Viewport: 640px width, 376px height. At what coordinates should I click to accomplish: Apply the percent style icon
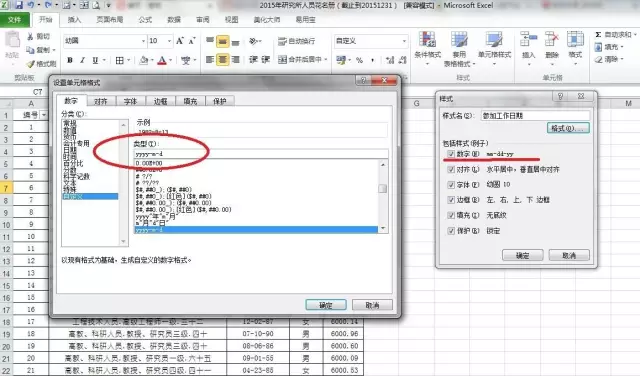click(359, 60)
